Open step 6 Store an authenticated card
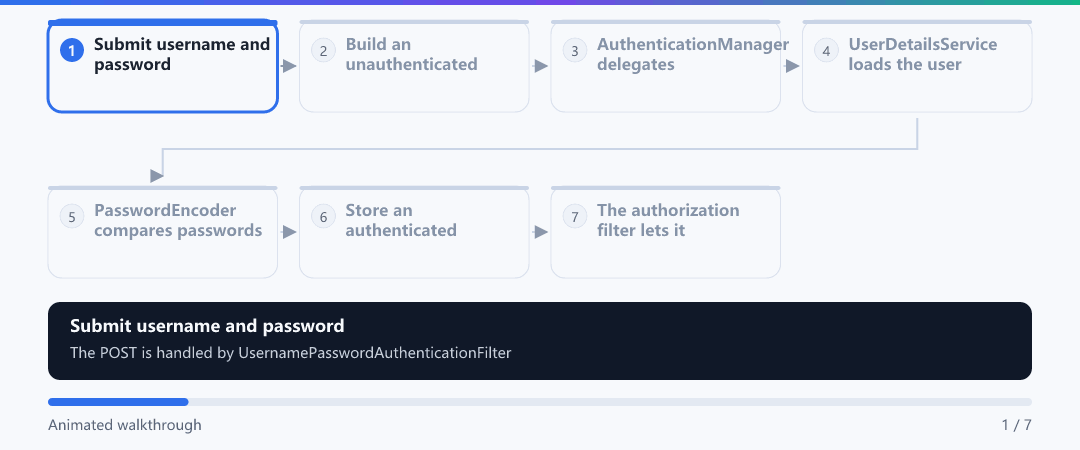The height and width of the screenshot is (450, 1080). pos(414,232)
